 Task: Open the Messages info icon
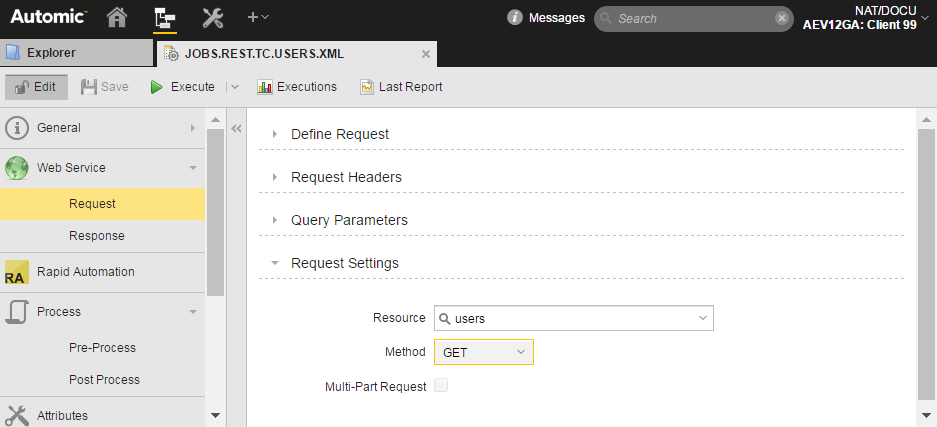515,18
